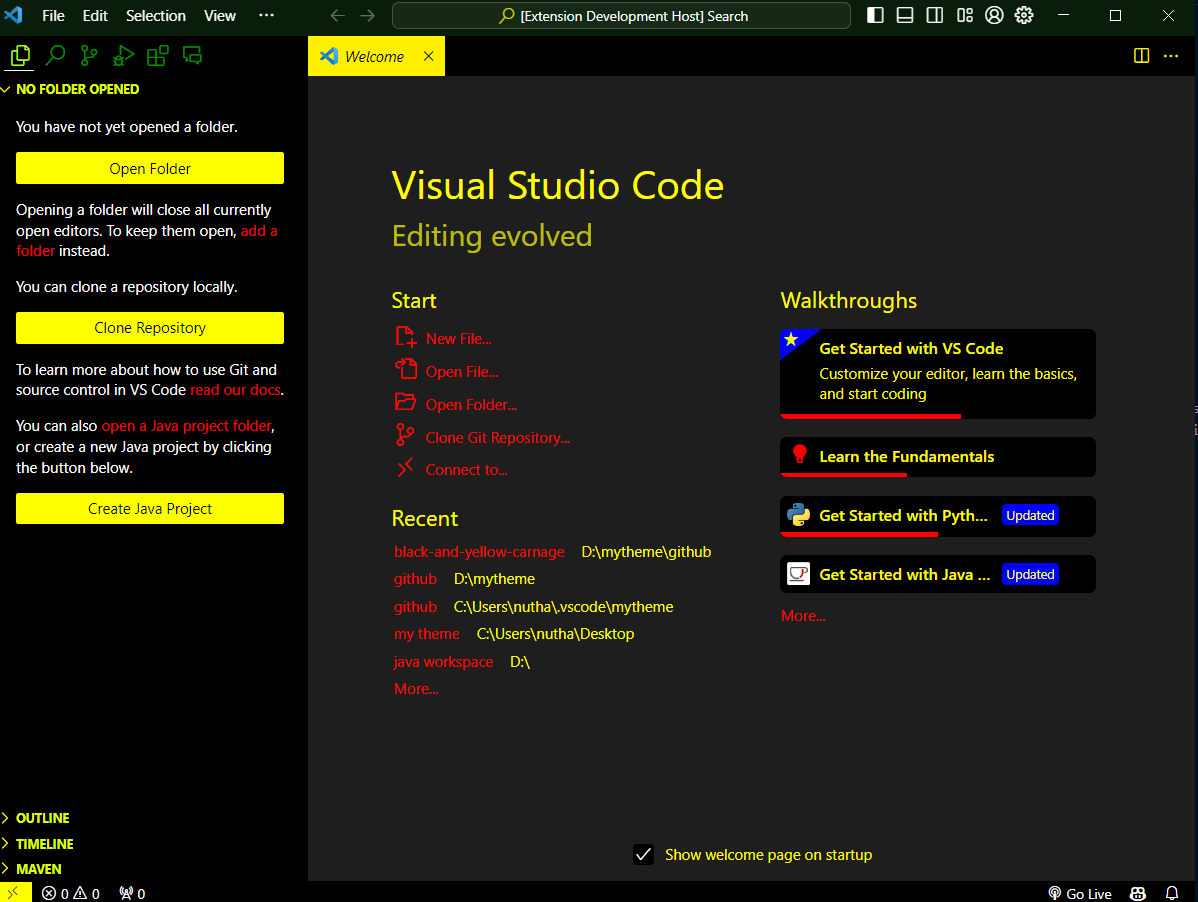Close the Welcome tab
Viewport: 1198px width, 902px height.
coord(429,56)
